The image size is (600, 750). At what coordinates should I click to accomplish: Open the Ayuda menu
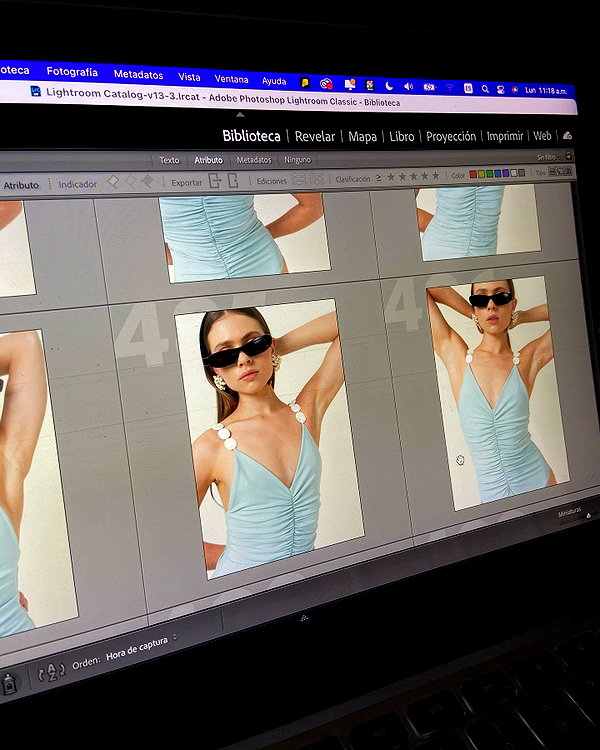(274, 81)
